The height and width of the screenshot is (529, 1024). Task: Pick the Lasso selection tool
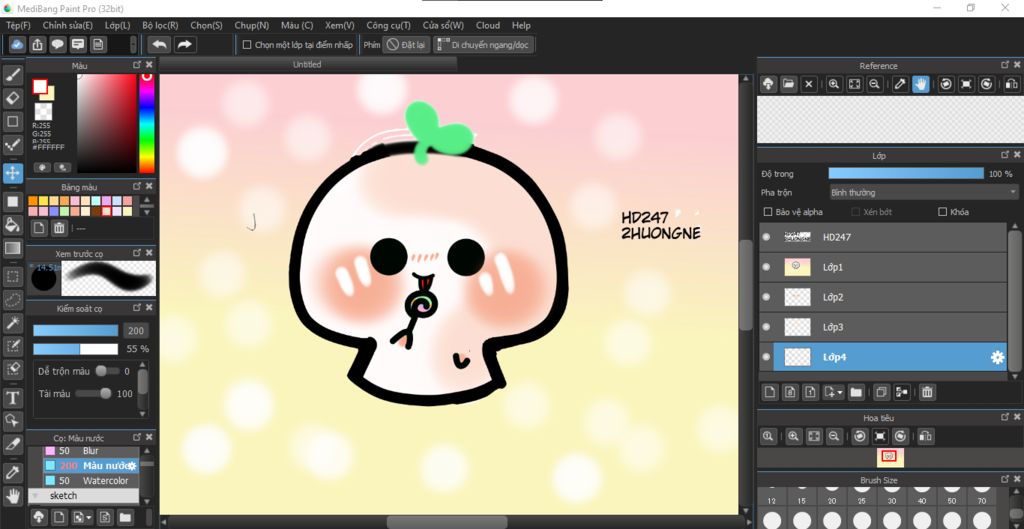pos(12,300)
